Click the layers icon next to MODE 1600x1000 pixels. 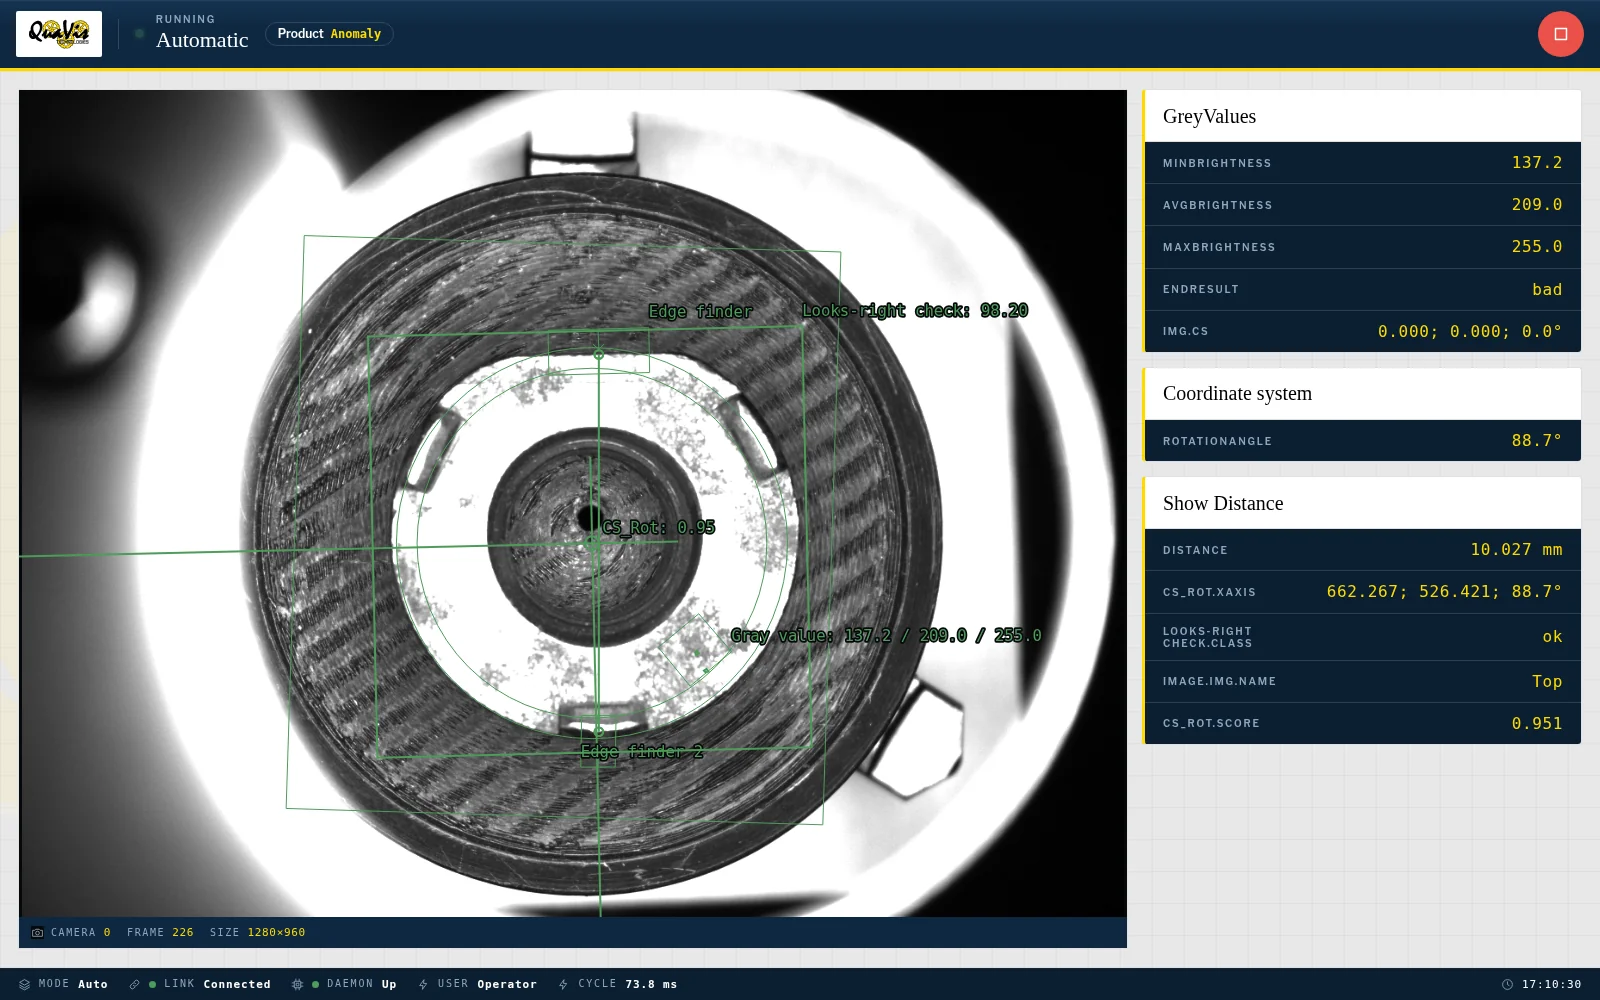point(25,985)
